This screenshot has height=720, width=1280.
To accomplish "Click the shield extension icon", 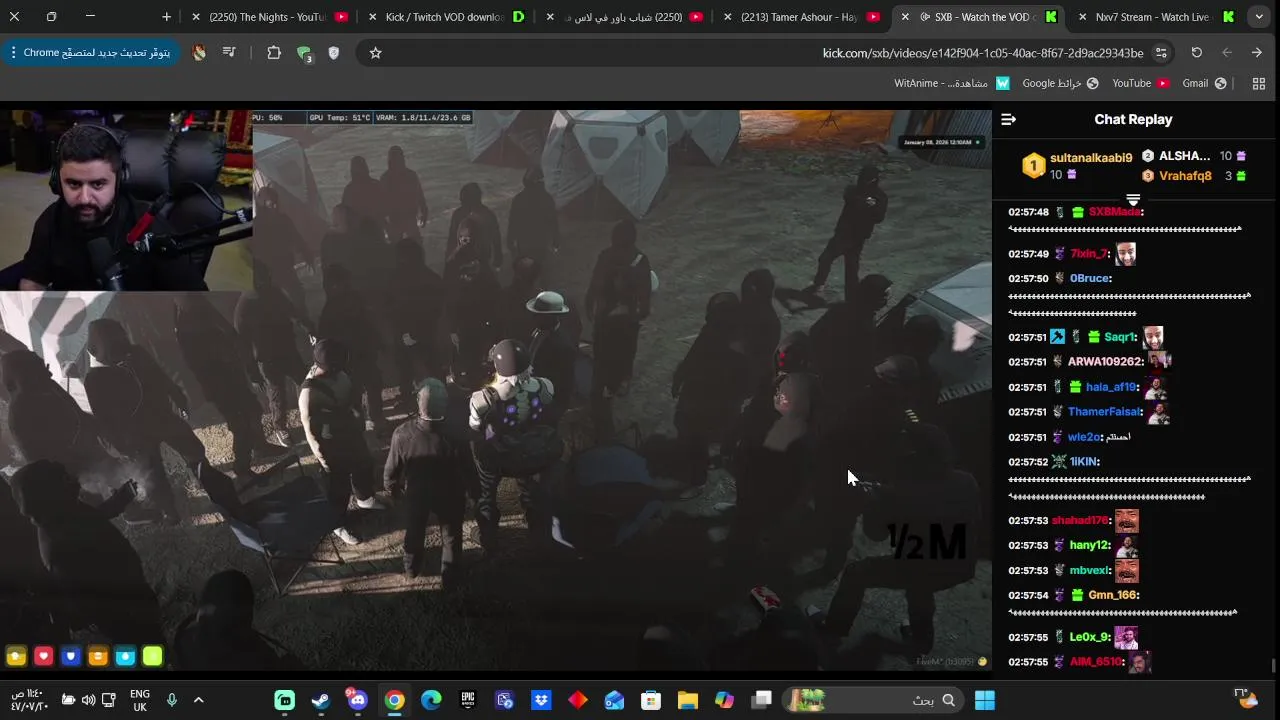I will point(334,53).
